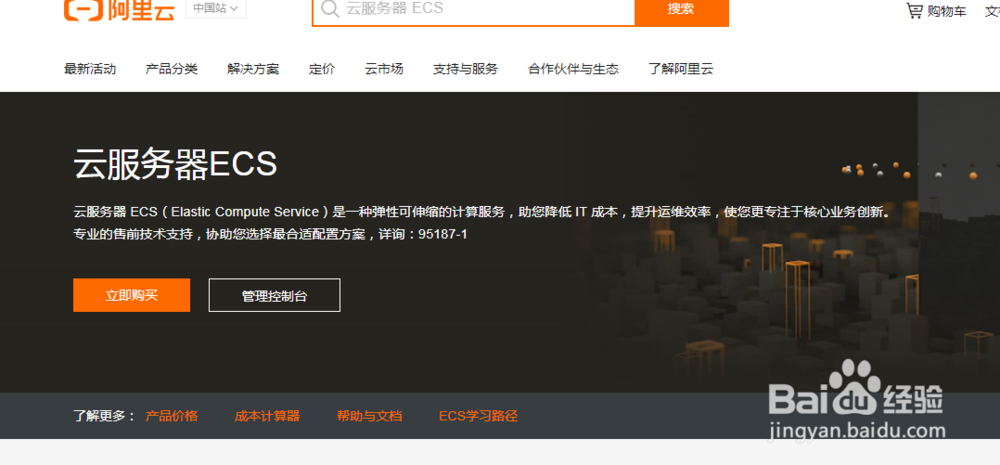Open the 产品分类 menu

coord(172,69)
